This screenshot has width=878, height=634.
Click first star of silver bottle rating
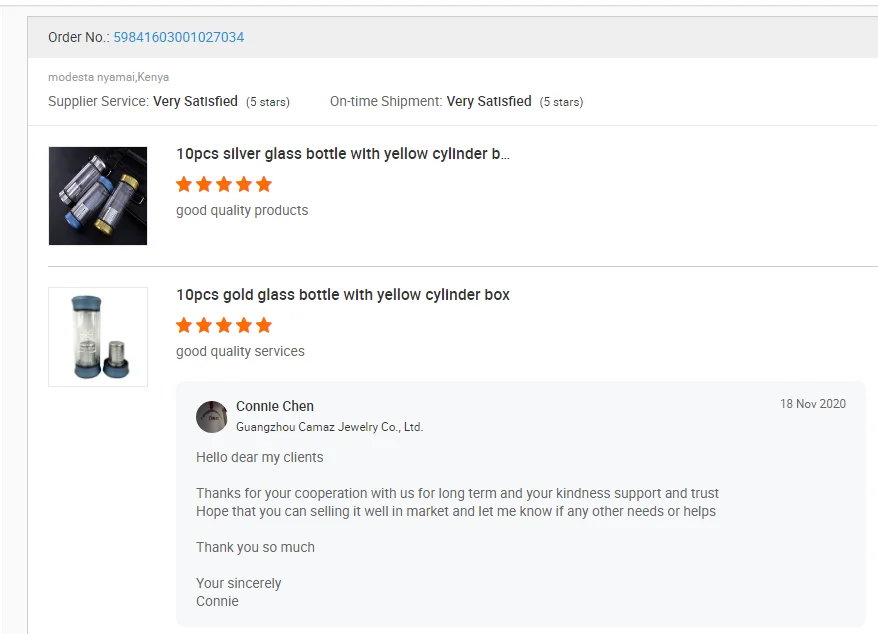click(x=184, y=184)
